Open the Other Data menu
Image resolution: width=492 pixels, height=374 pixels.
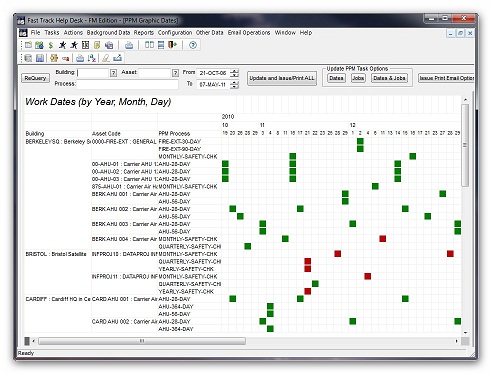pos(209,33)
